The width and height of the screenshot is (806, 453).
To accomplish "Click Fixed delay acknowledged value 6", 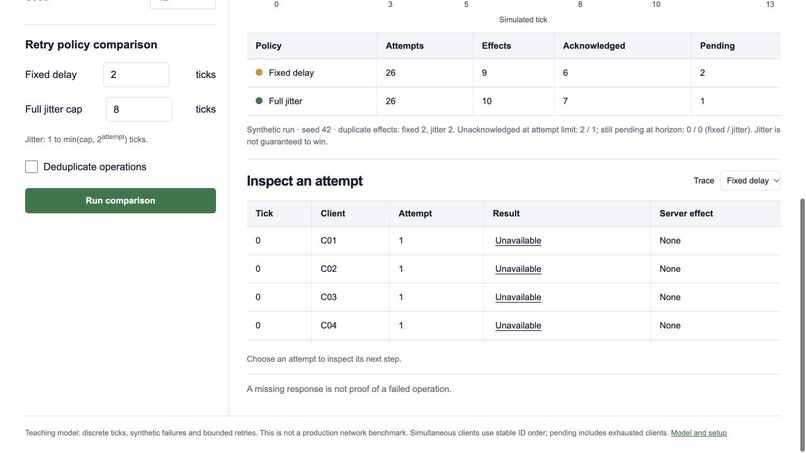I will click(x=565, y=73).
